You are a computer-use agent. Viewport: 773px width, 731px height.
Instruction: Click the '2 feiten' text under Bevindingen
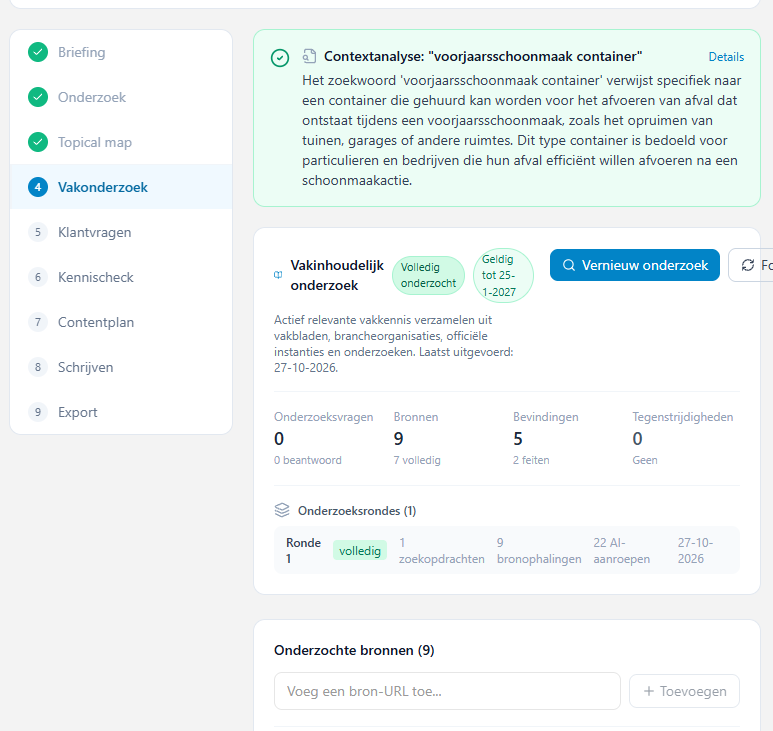(x=531, y=460)
